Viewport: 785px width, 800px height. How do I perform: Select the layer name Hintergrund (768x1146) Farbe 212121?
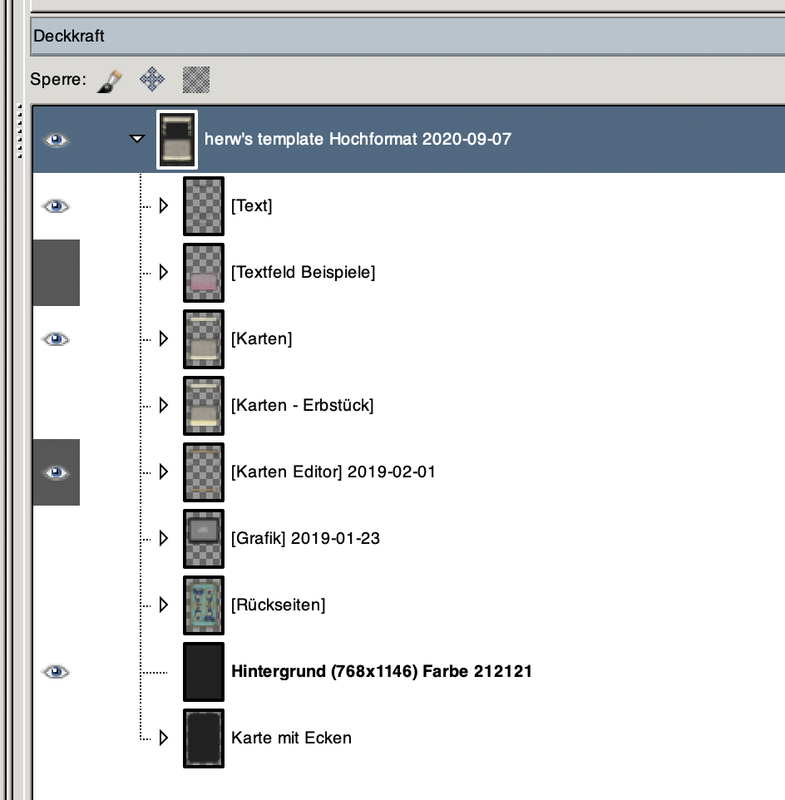click(x=382, y=671)
